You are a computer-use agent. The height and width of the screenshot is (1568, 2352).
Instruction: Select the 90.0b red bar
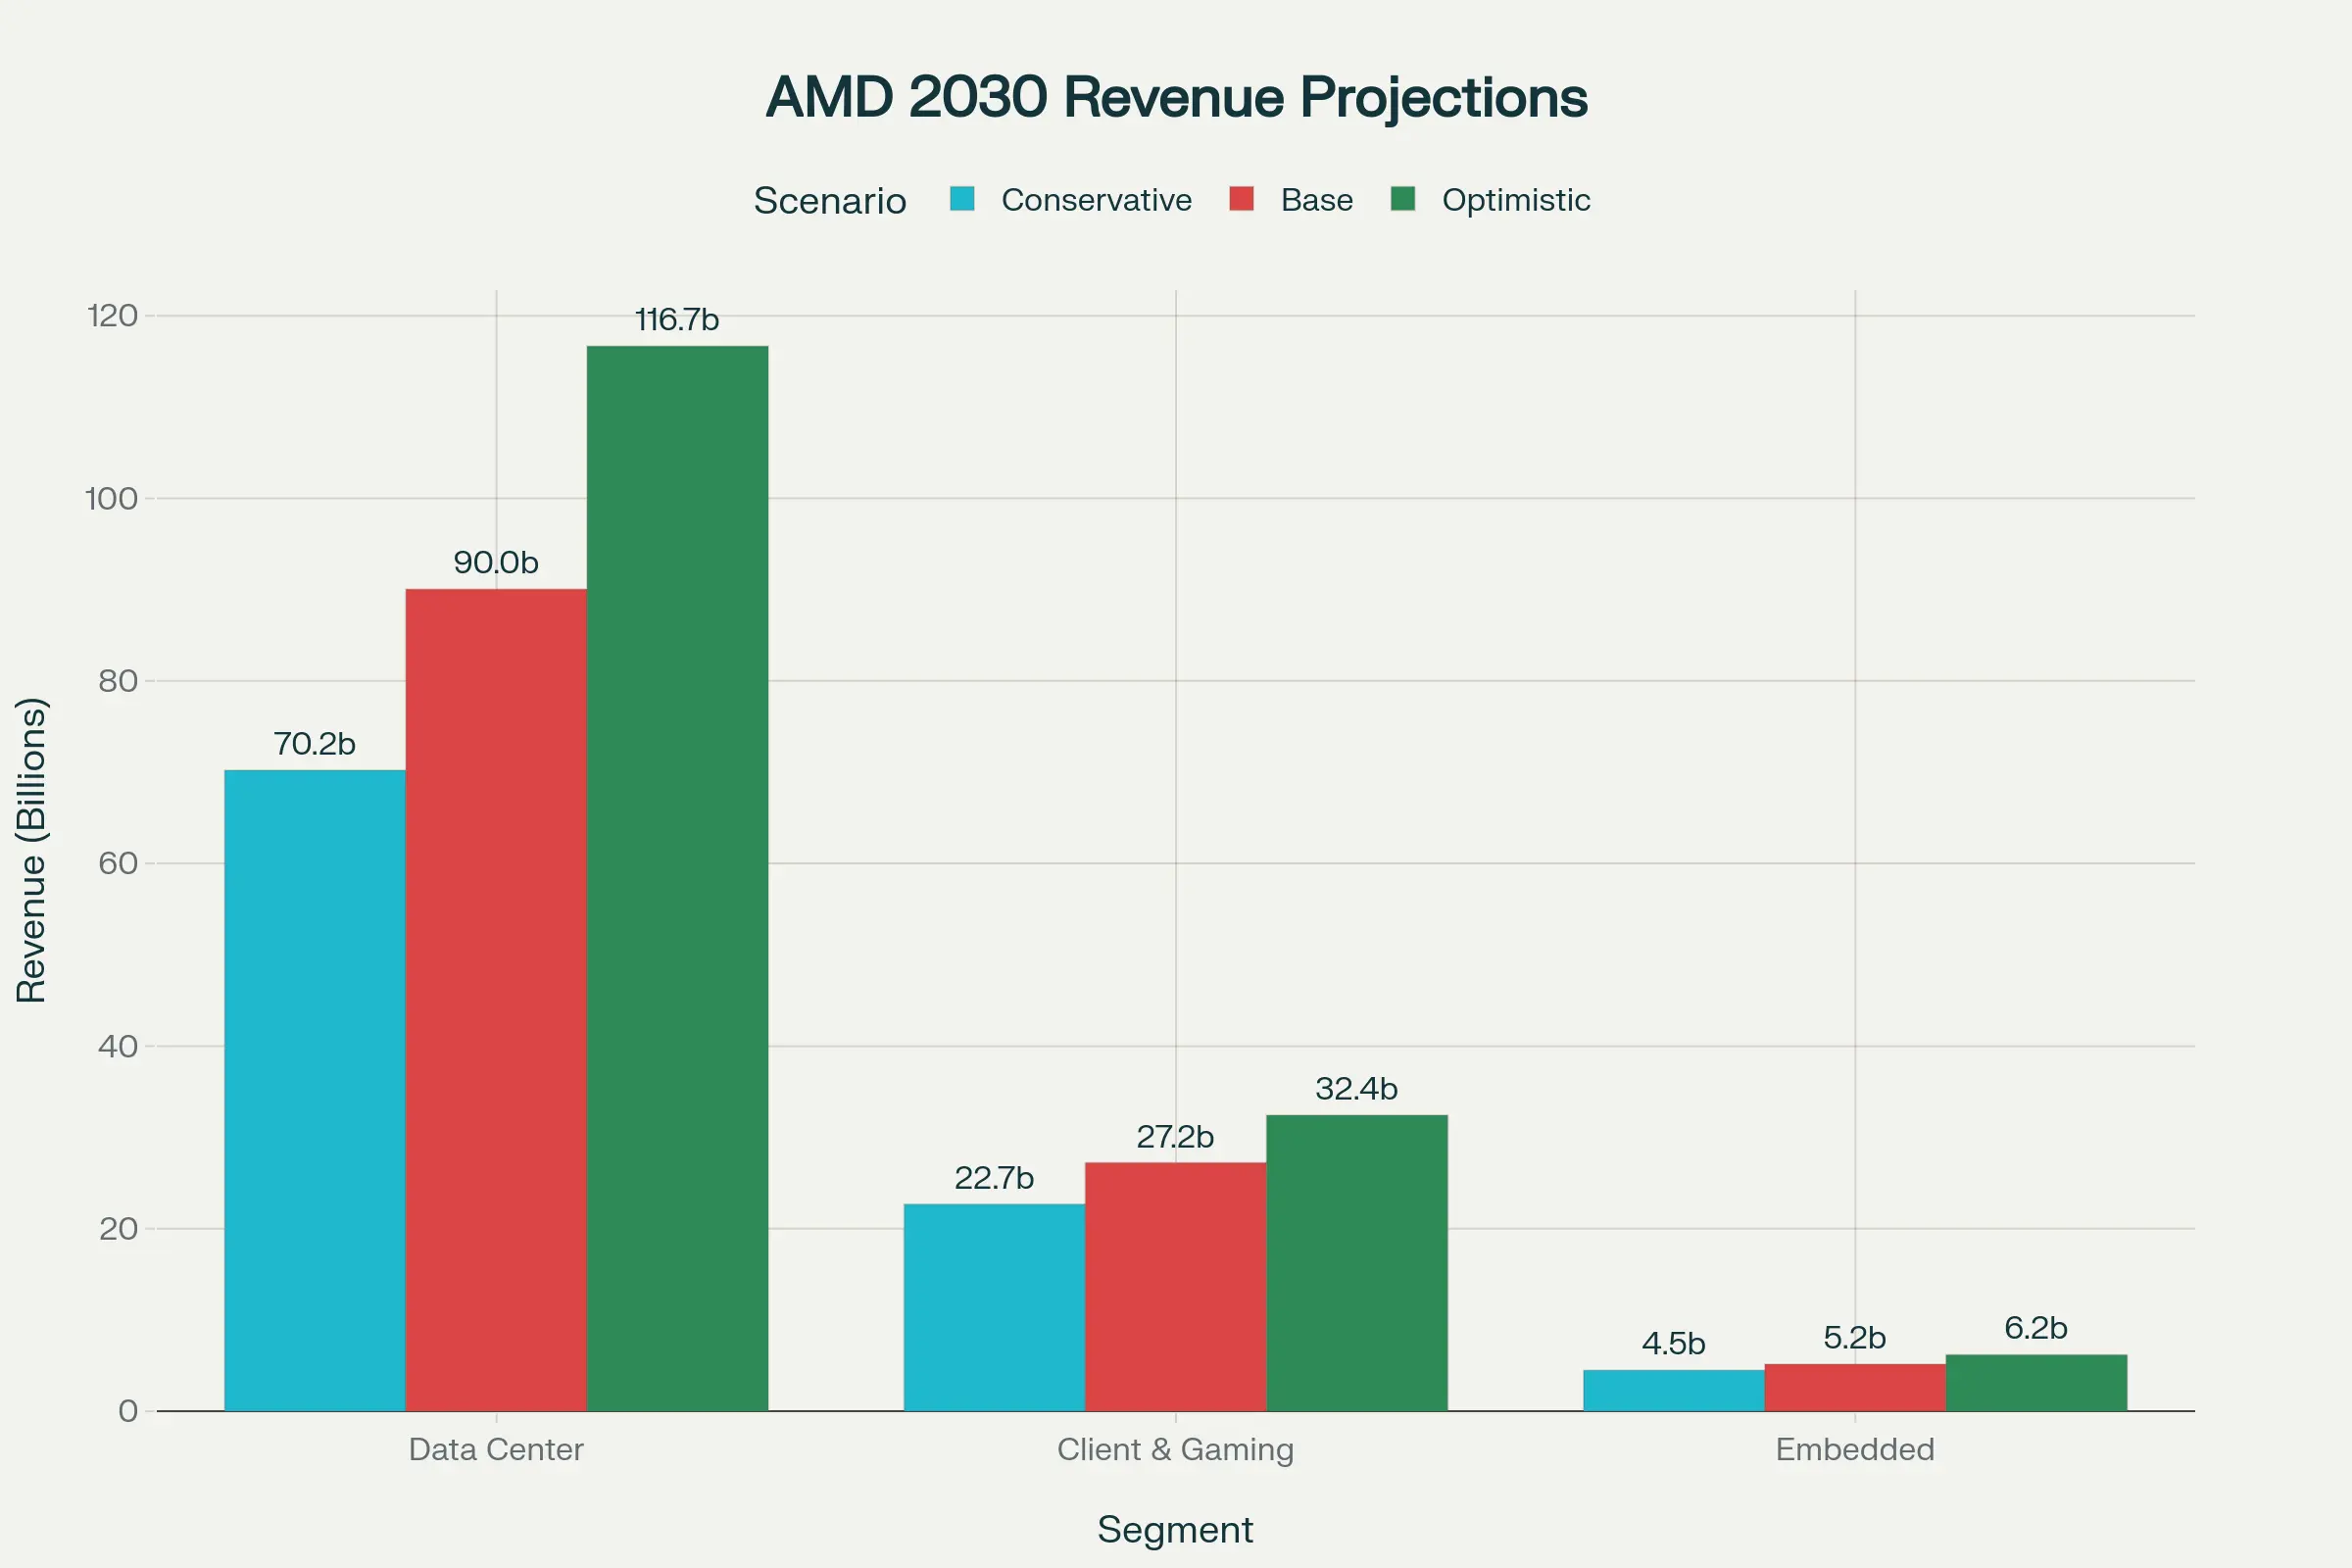(x=495, y=1000)
